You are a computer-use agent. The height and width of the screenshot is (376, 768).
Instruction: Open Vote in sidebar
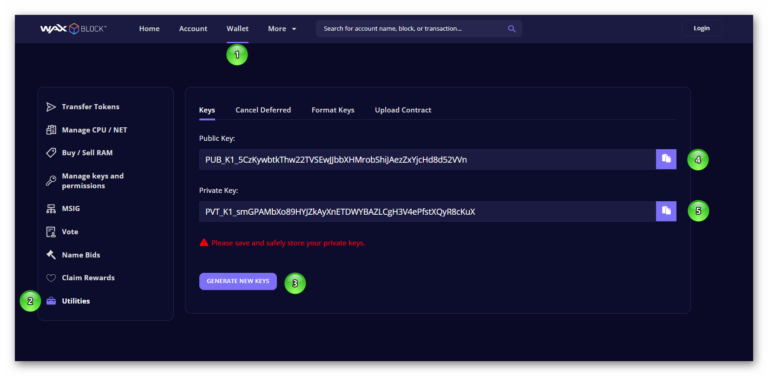pos(70,232)
